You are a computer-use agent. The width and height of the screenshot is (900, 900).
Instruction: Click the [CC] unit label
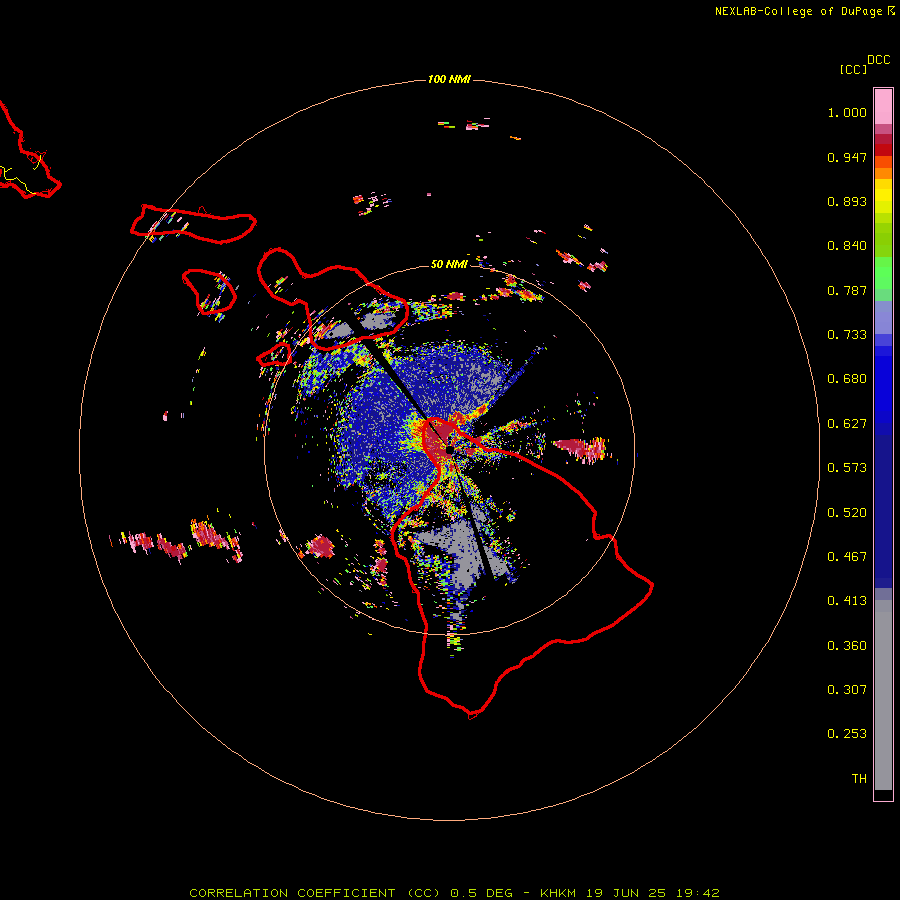pos(854,69)
